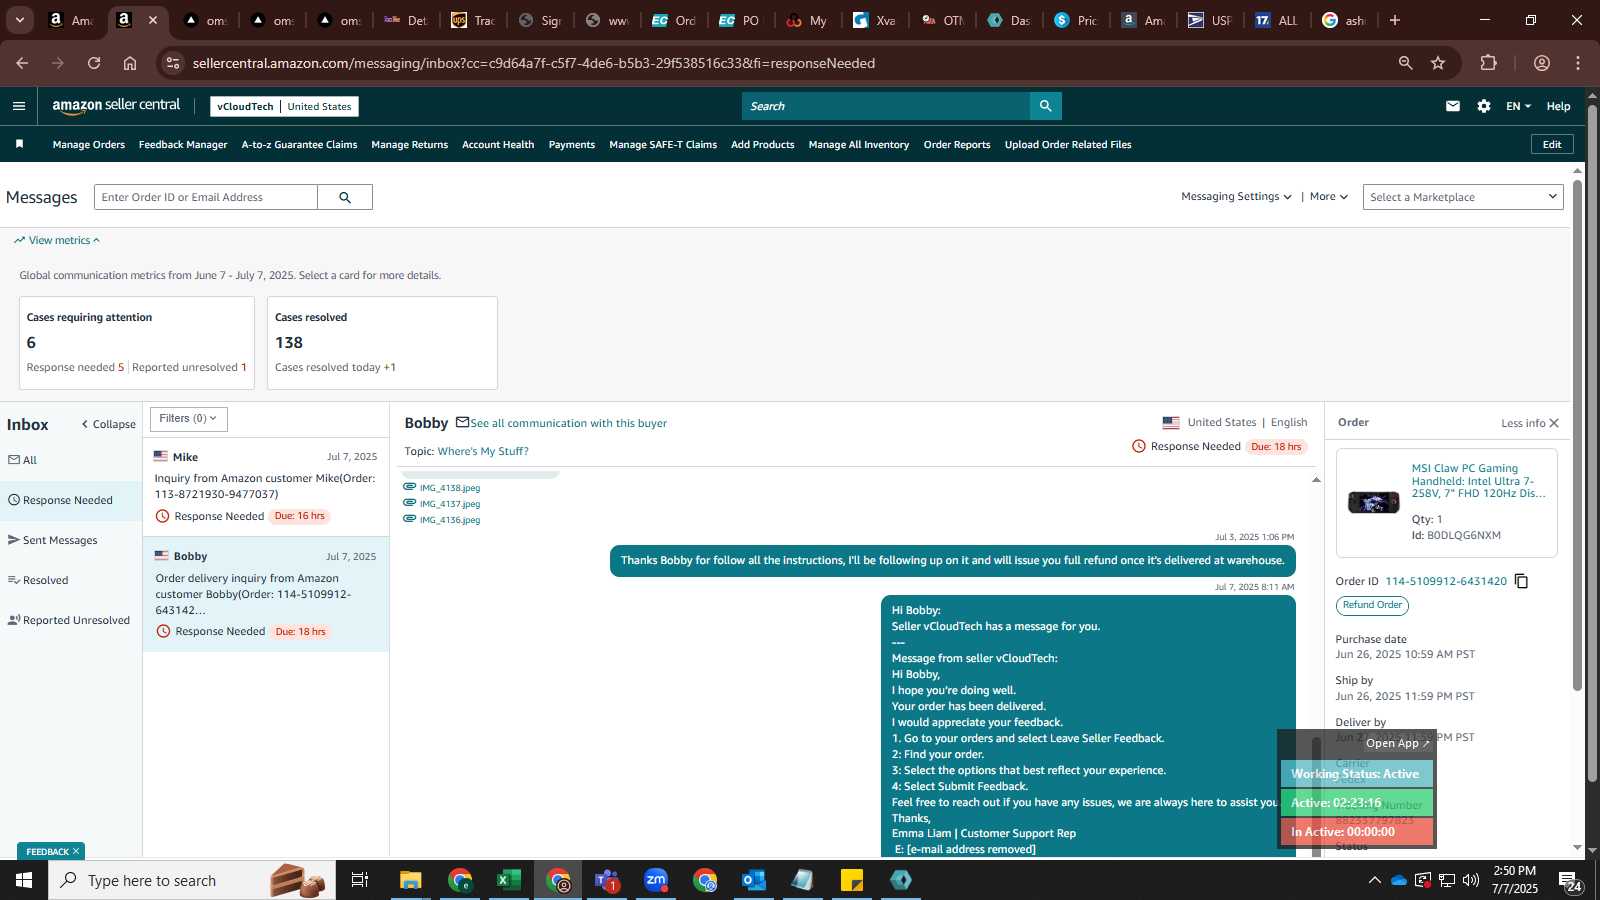Click the Windows Start button
The width and height of the screenshot is (1600, 900).
(24, 880)
